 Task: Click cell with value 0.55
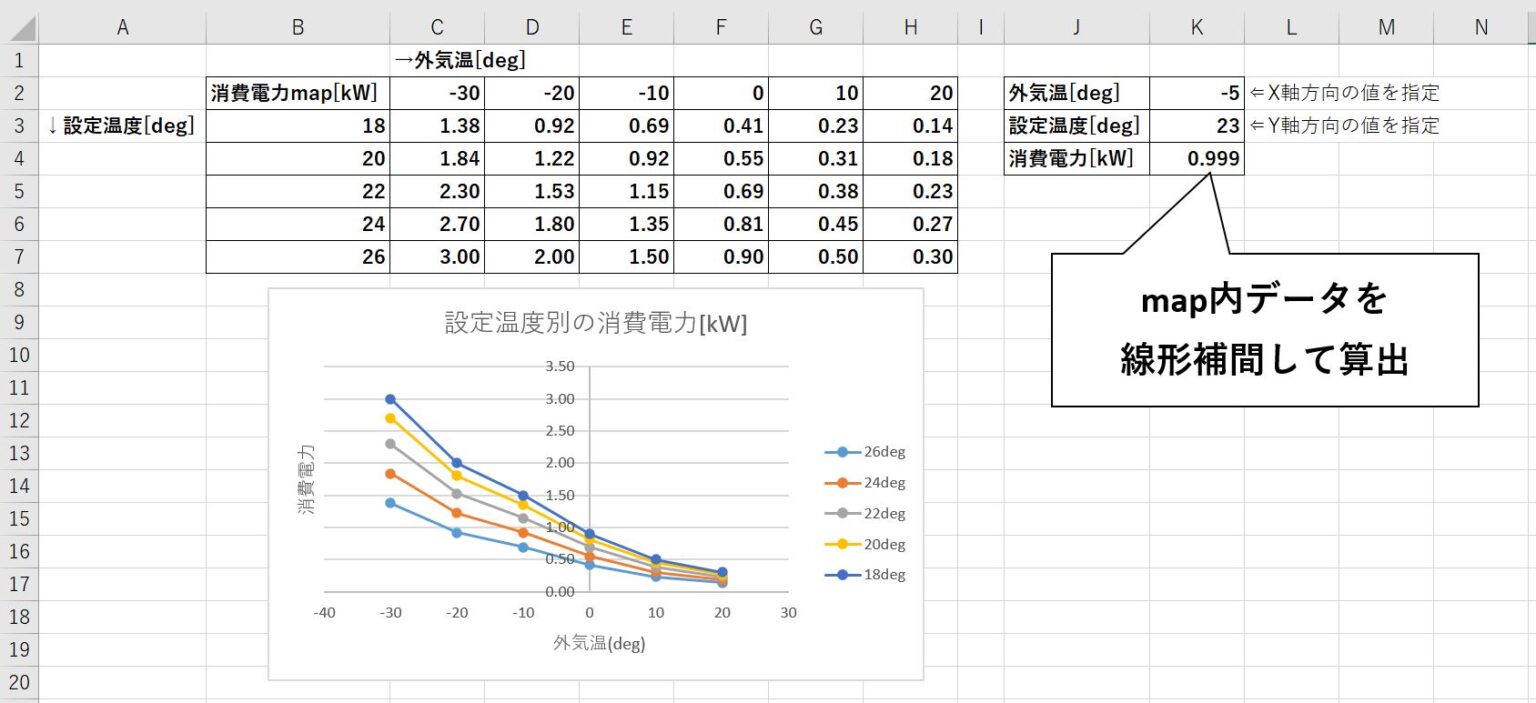[x=721, y=158]
